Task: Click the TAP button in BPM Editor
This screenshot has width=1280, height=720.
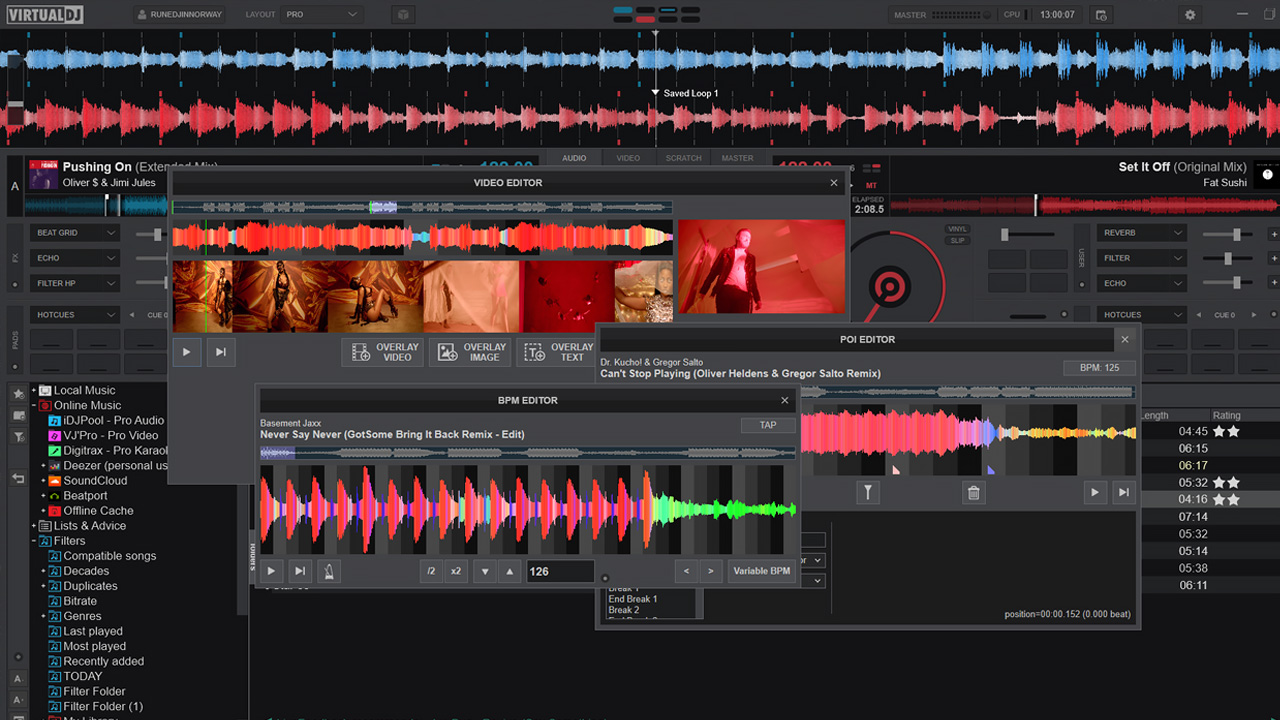Action: point(768,424)
